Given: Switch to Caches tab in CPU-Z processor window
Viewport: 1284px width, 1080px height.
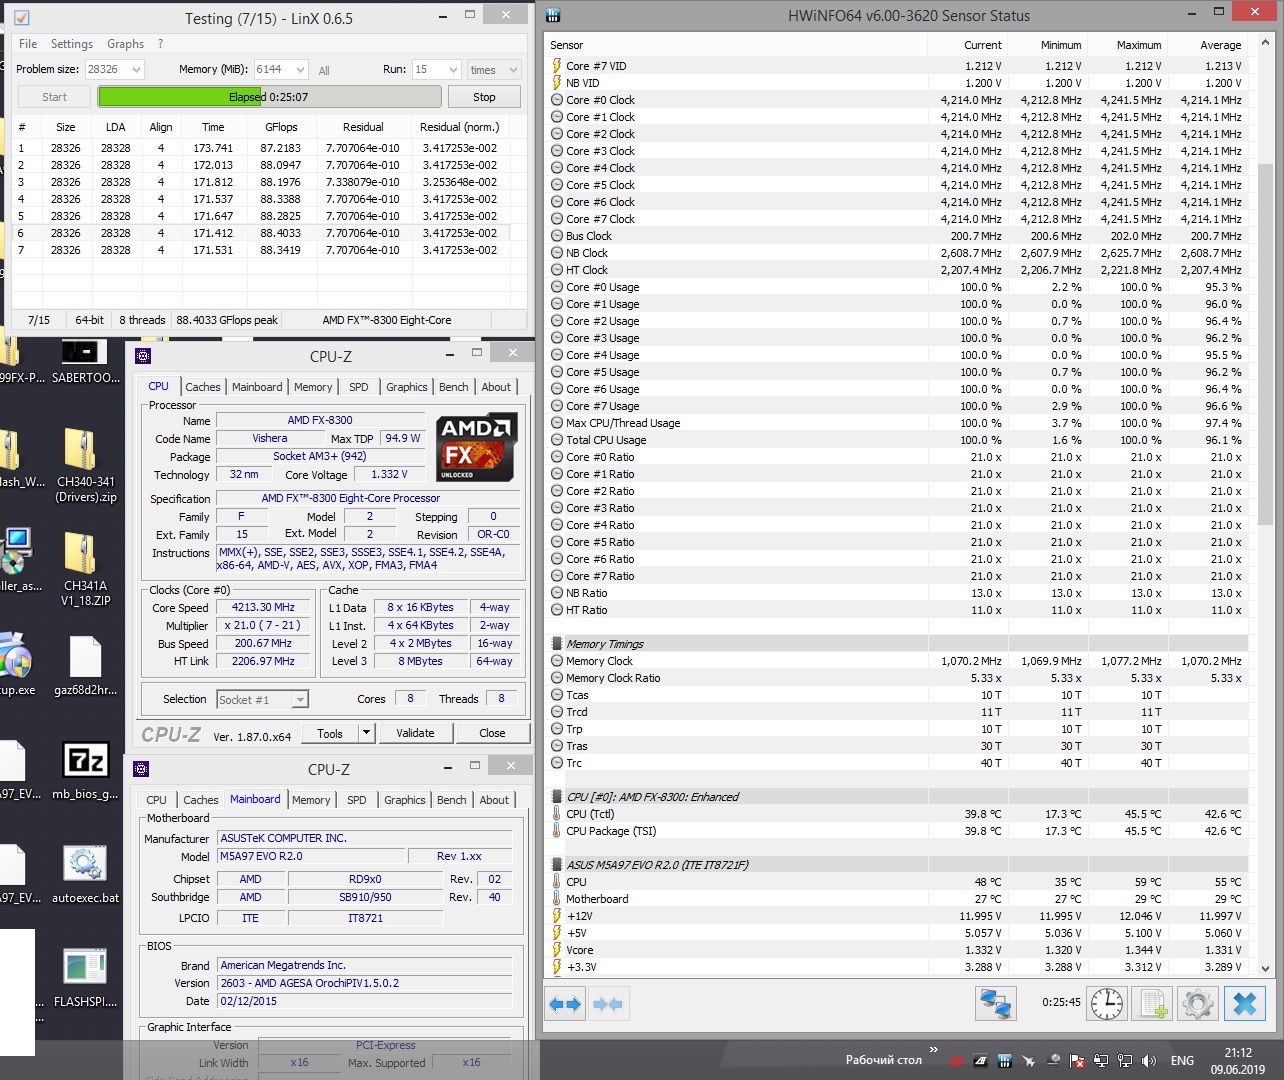Looking at the screenshot, I should pyautogui.click(x=203, y=387).
